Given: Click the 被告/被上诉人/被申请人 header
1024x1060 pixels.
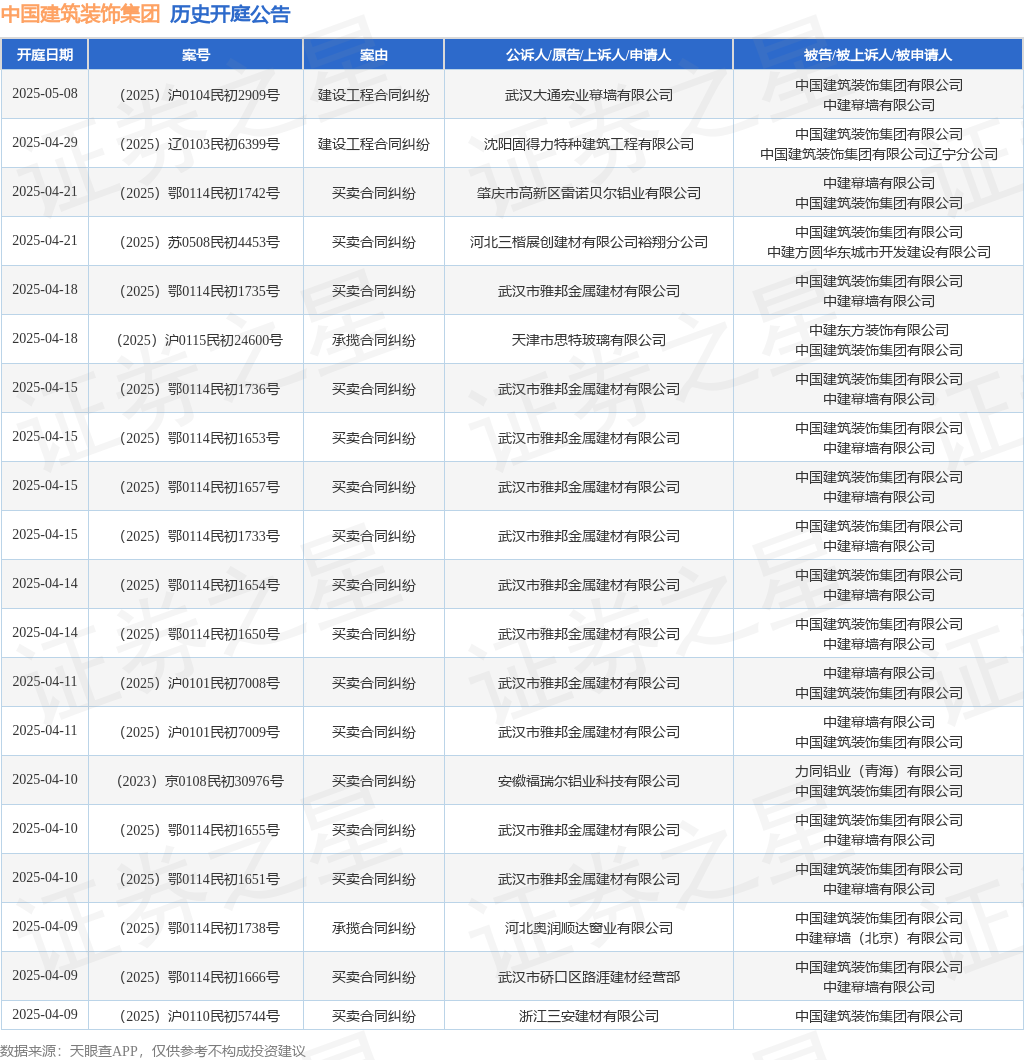Looking at the screenshot, I should 877,55.
